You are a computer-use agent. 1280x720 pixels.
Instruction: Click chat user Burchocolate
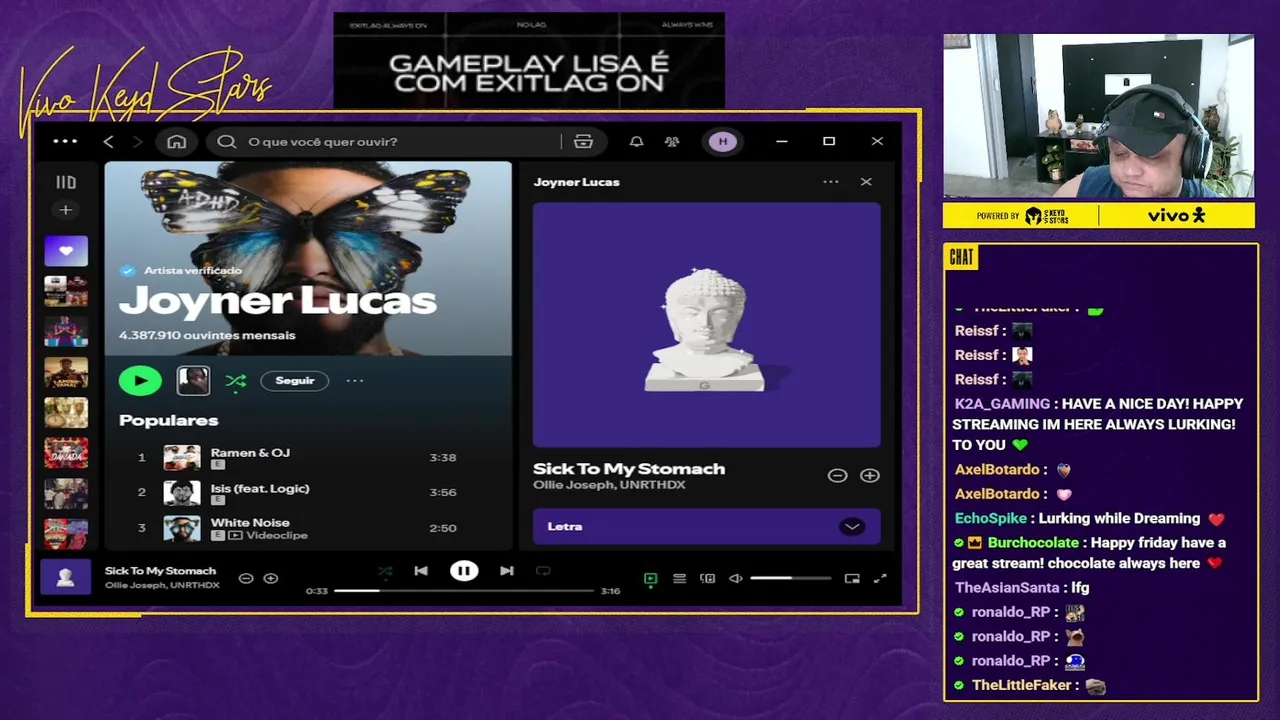(1033, 543)
